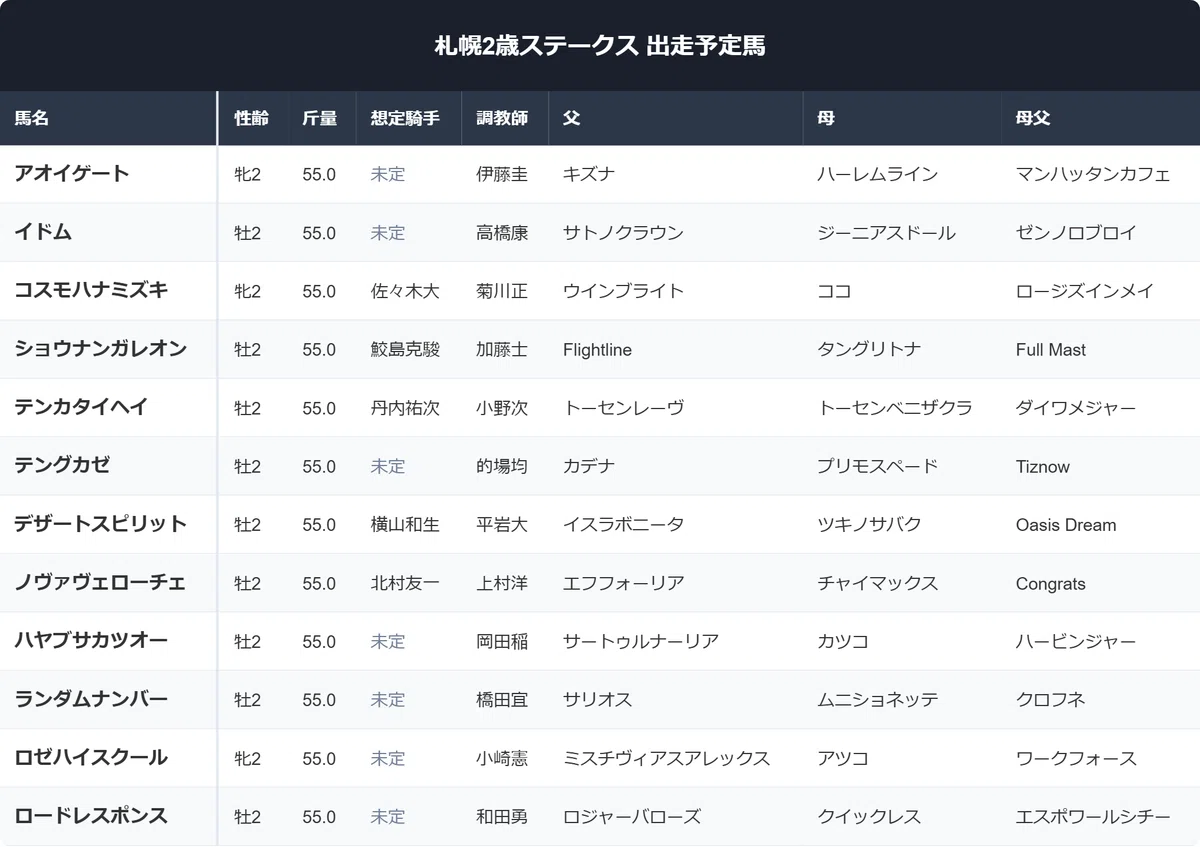1200x847 pixels.
Task: Select horse name ロゼハイスクール
Action: pos(91,758)
